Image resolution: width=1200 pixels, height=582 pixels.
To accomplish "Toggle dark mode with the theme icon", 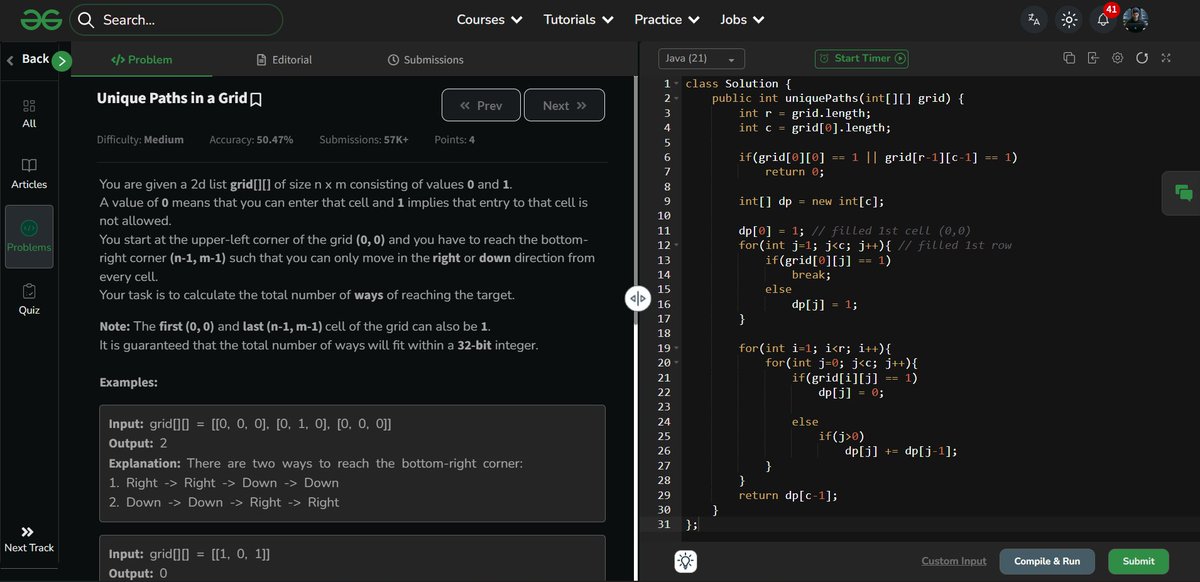I will tap(1068, 19).
